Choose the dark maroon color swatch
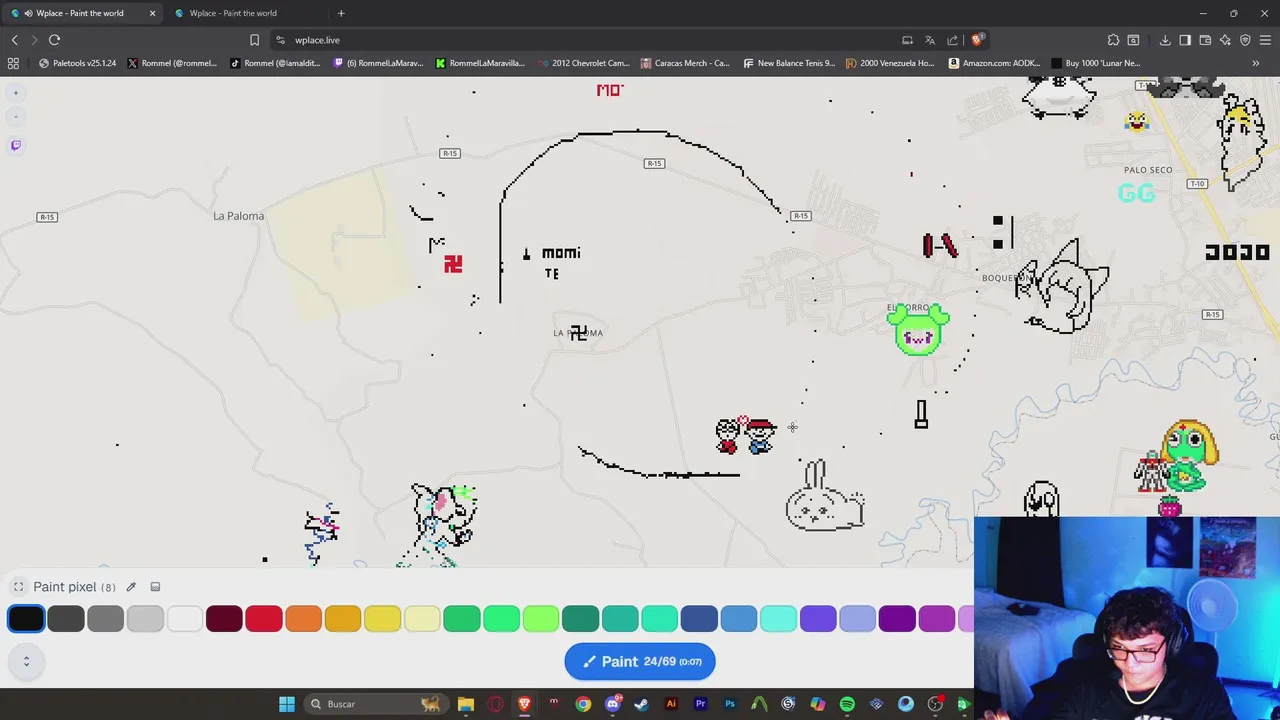The width and height of the screenshot is (1280, 720). (224, 619)
